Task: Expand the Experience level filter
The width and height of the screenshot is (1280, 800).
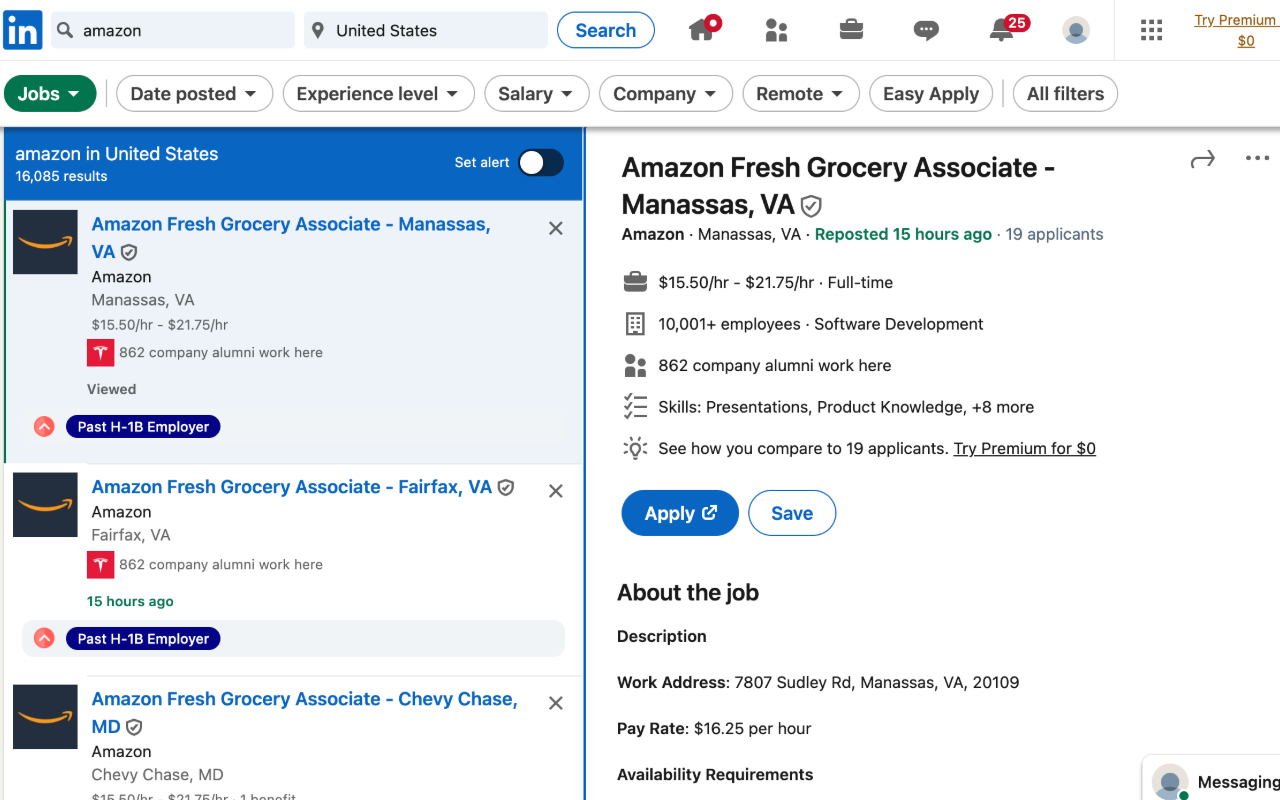Action: tap(378, 94)
